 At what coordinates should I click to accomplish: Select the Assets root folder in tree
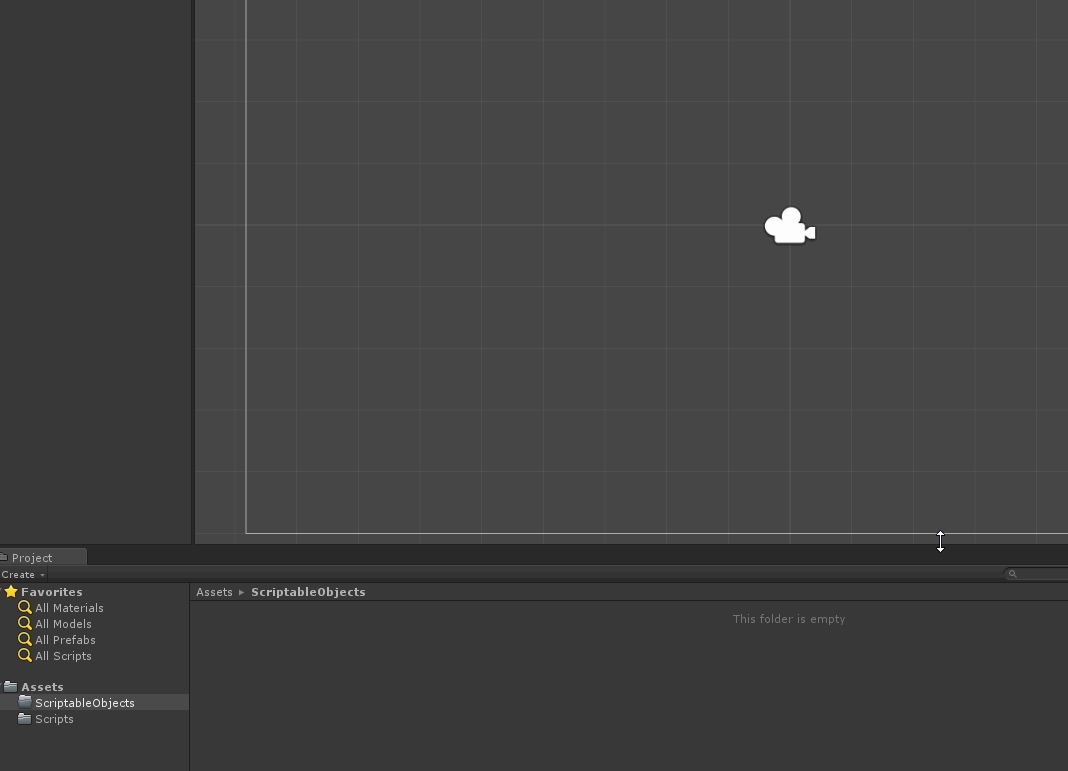42,687
